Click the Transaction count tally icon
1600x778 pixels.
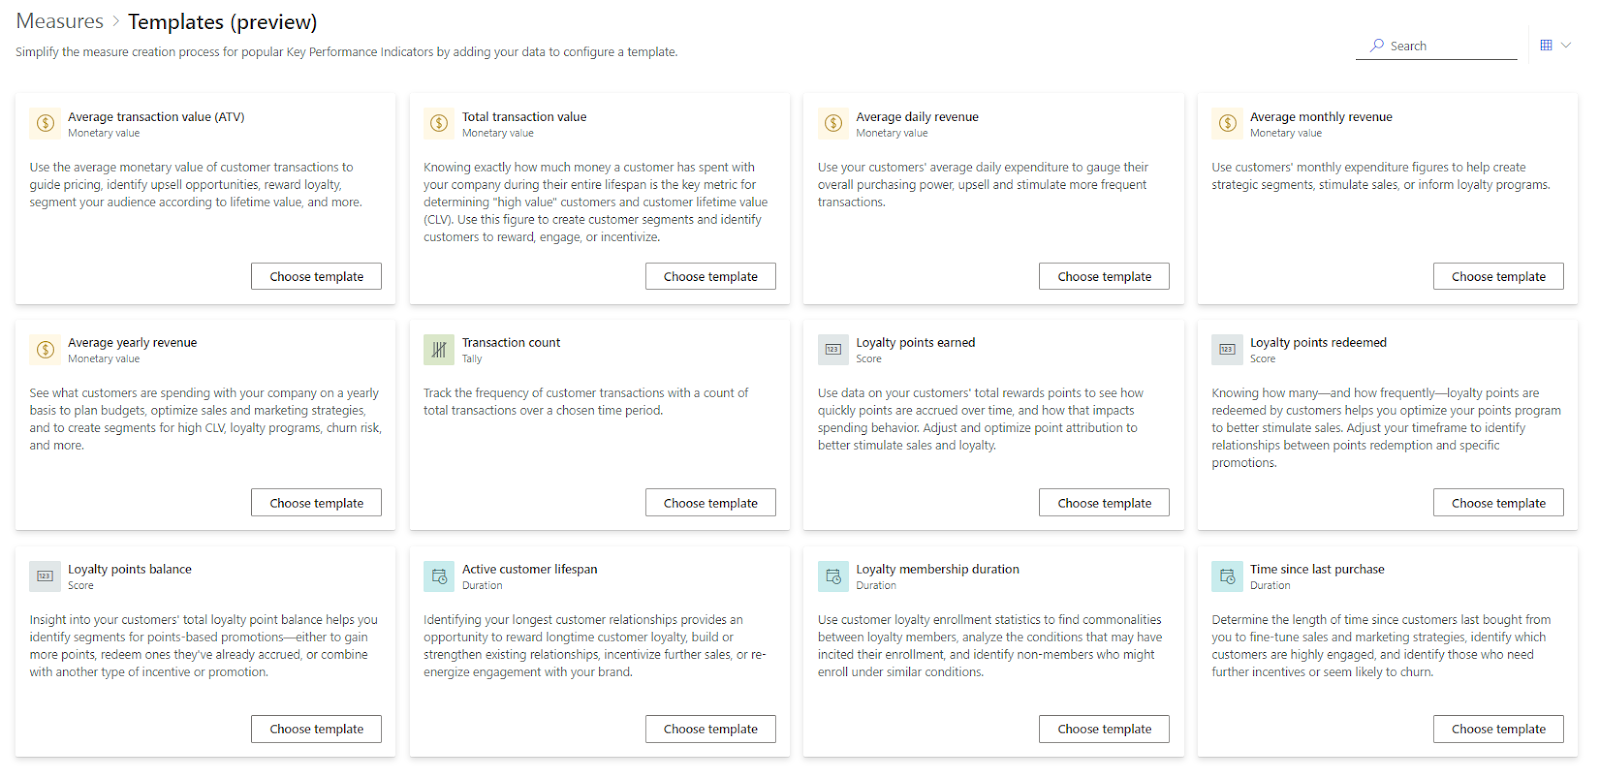439,349
